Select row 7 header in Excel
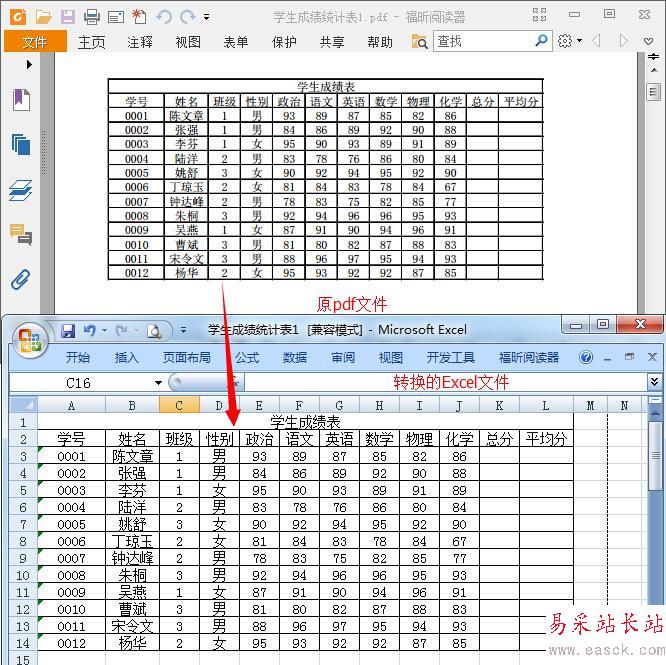The image size is (666, 665). tap(23, 524)
